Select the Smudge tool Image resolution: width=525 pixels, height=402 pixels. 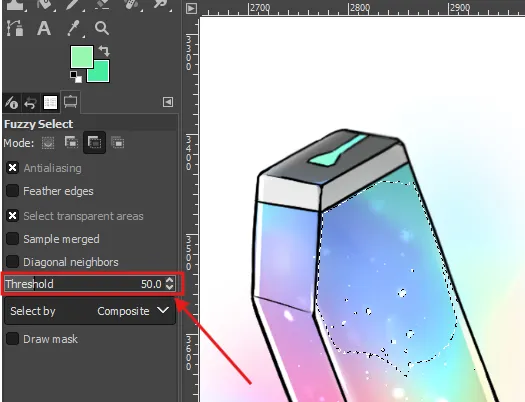pos(160,4)
